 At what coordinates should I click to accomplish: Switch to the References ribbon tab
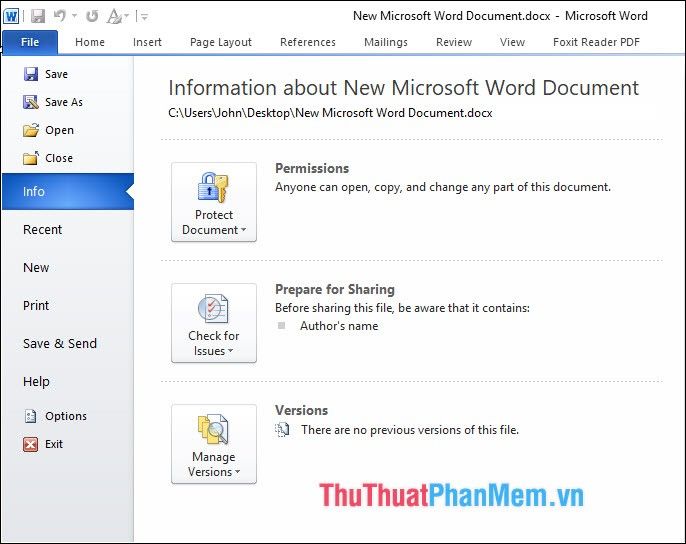point(308,42)
